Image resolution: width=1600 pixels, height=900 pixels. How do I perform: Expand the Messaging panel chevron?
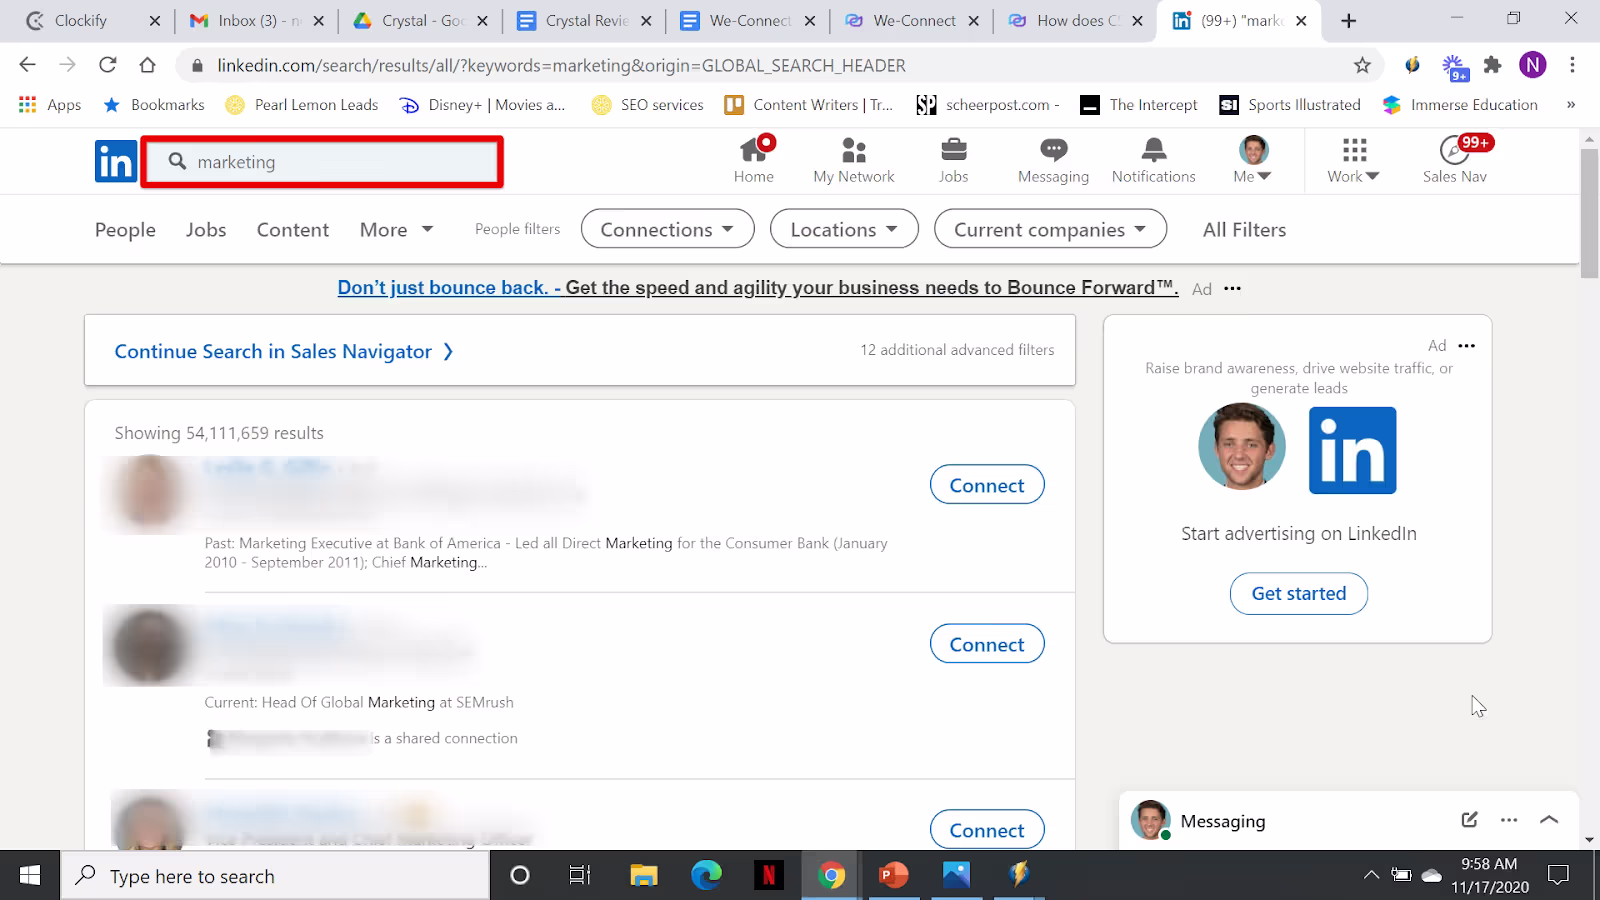(1549, 820)
